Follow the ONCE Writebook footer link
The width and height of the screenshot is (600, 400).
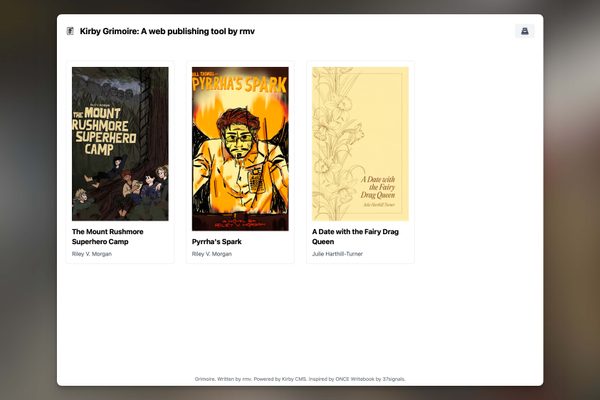click(x=355, y=379)
